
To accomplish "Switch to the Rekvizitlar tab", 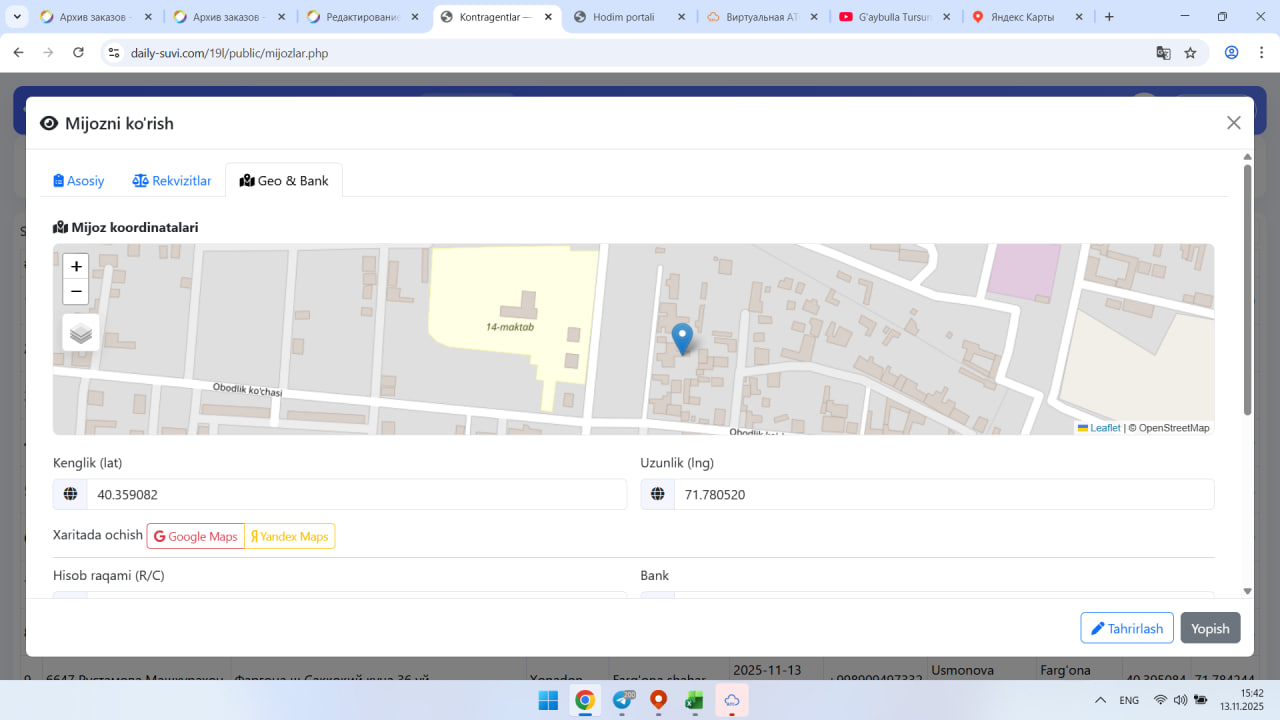I will (172, 181).
